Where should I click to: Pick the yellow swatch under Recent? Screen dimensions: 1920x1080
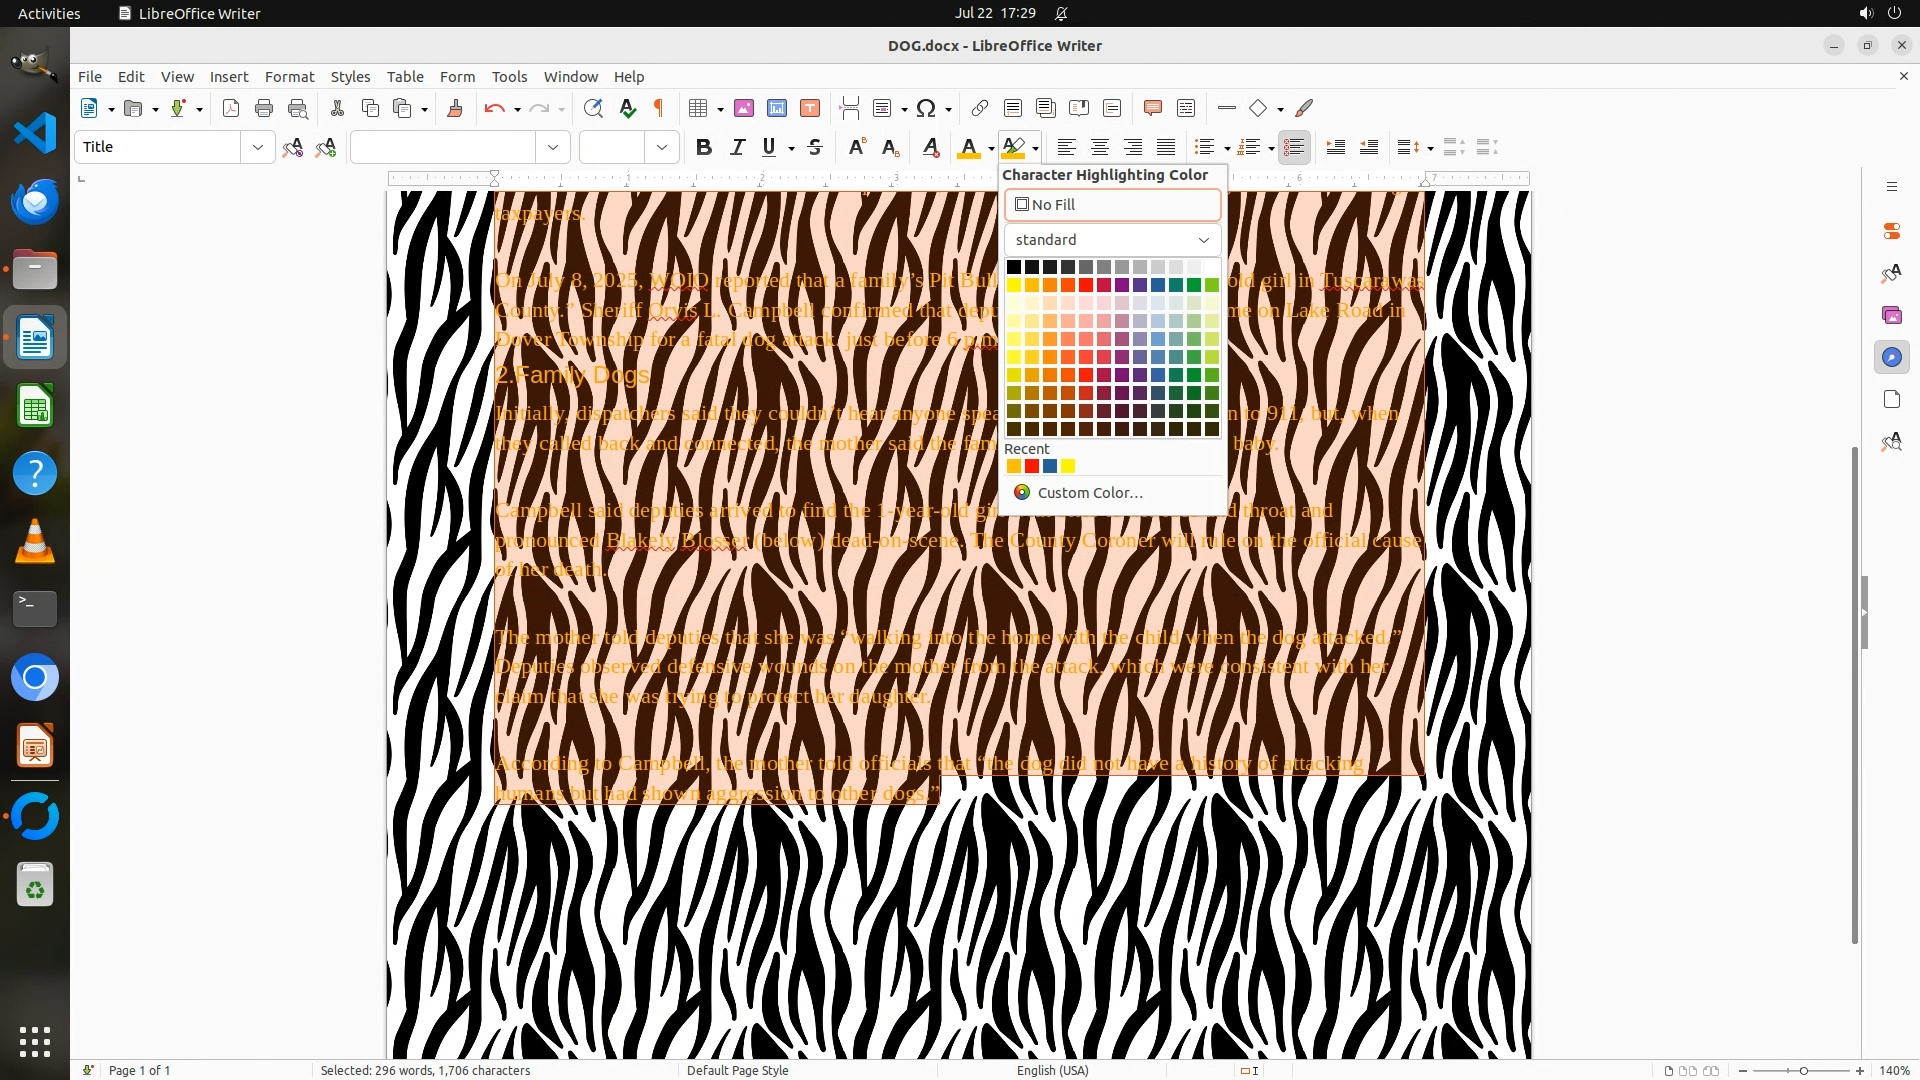pos(1068,466)
